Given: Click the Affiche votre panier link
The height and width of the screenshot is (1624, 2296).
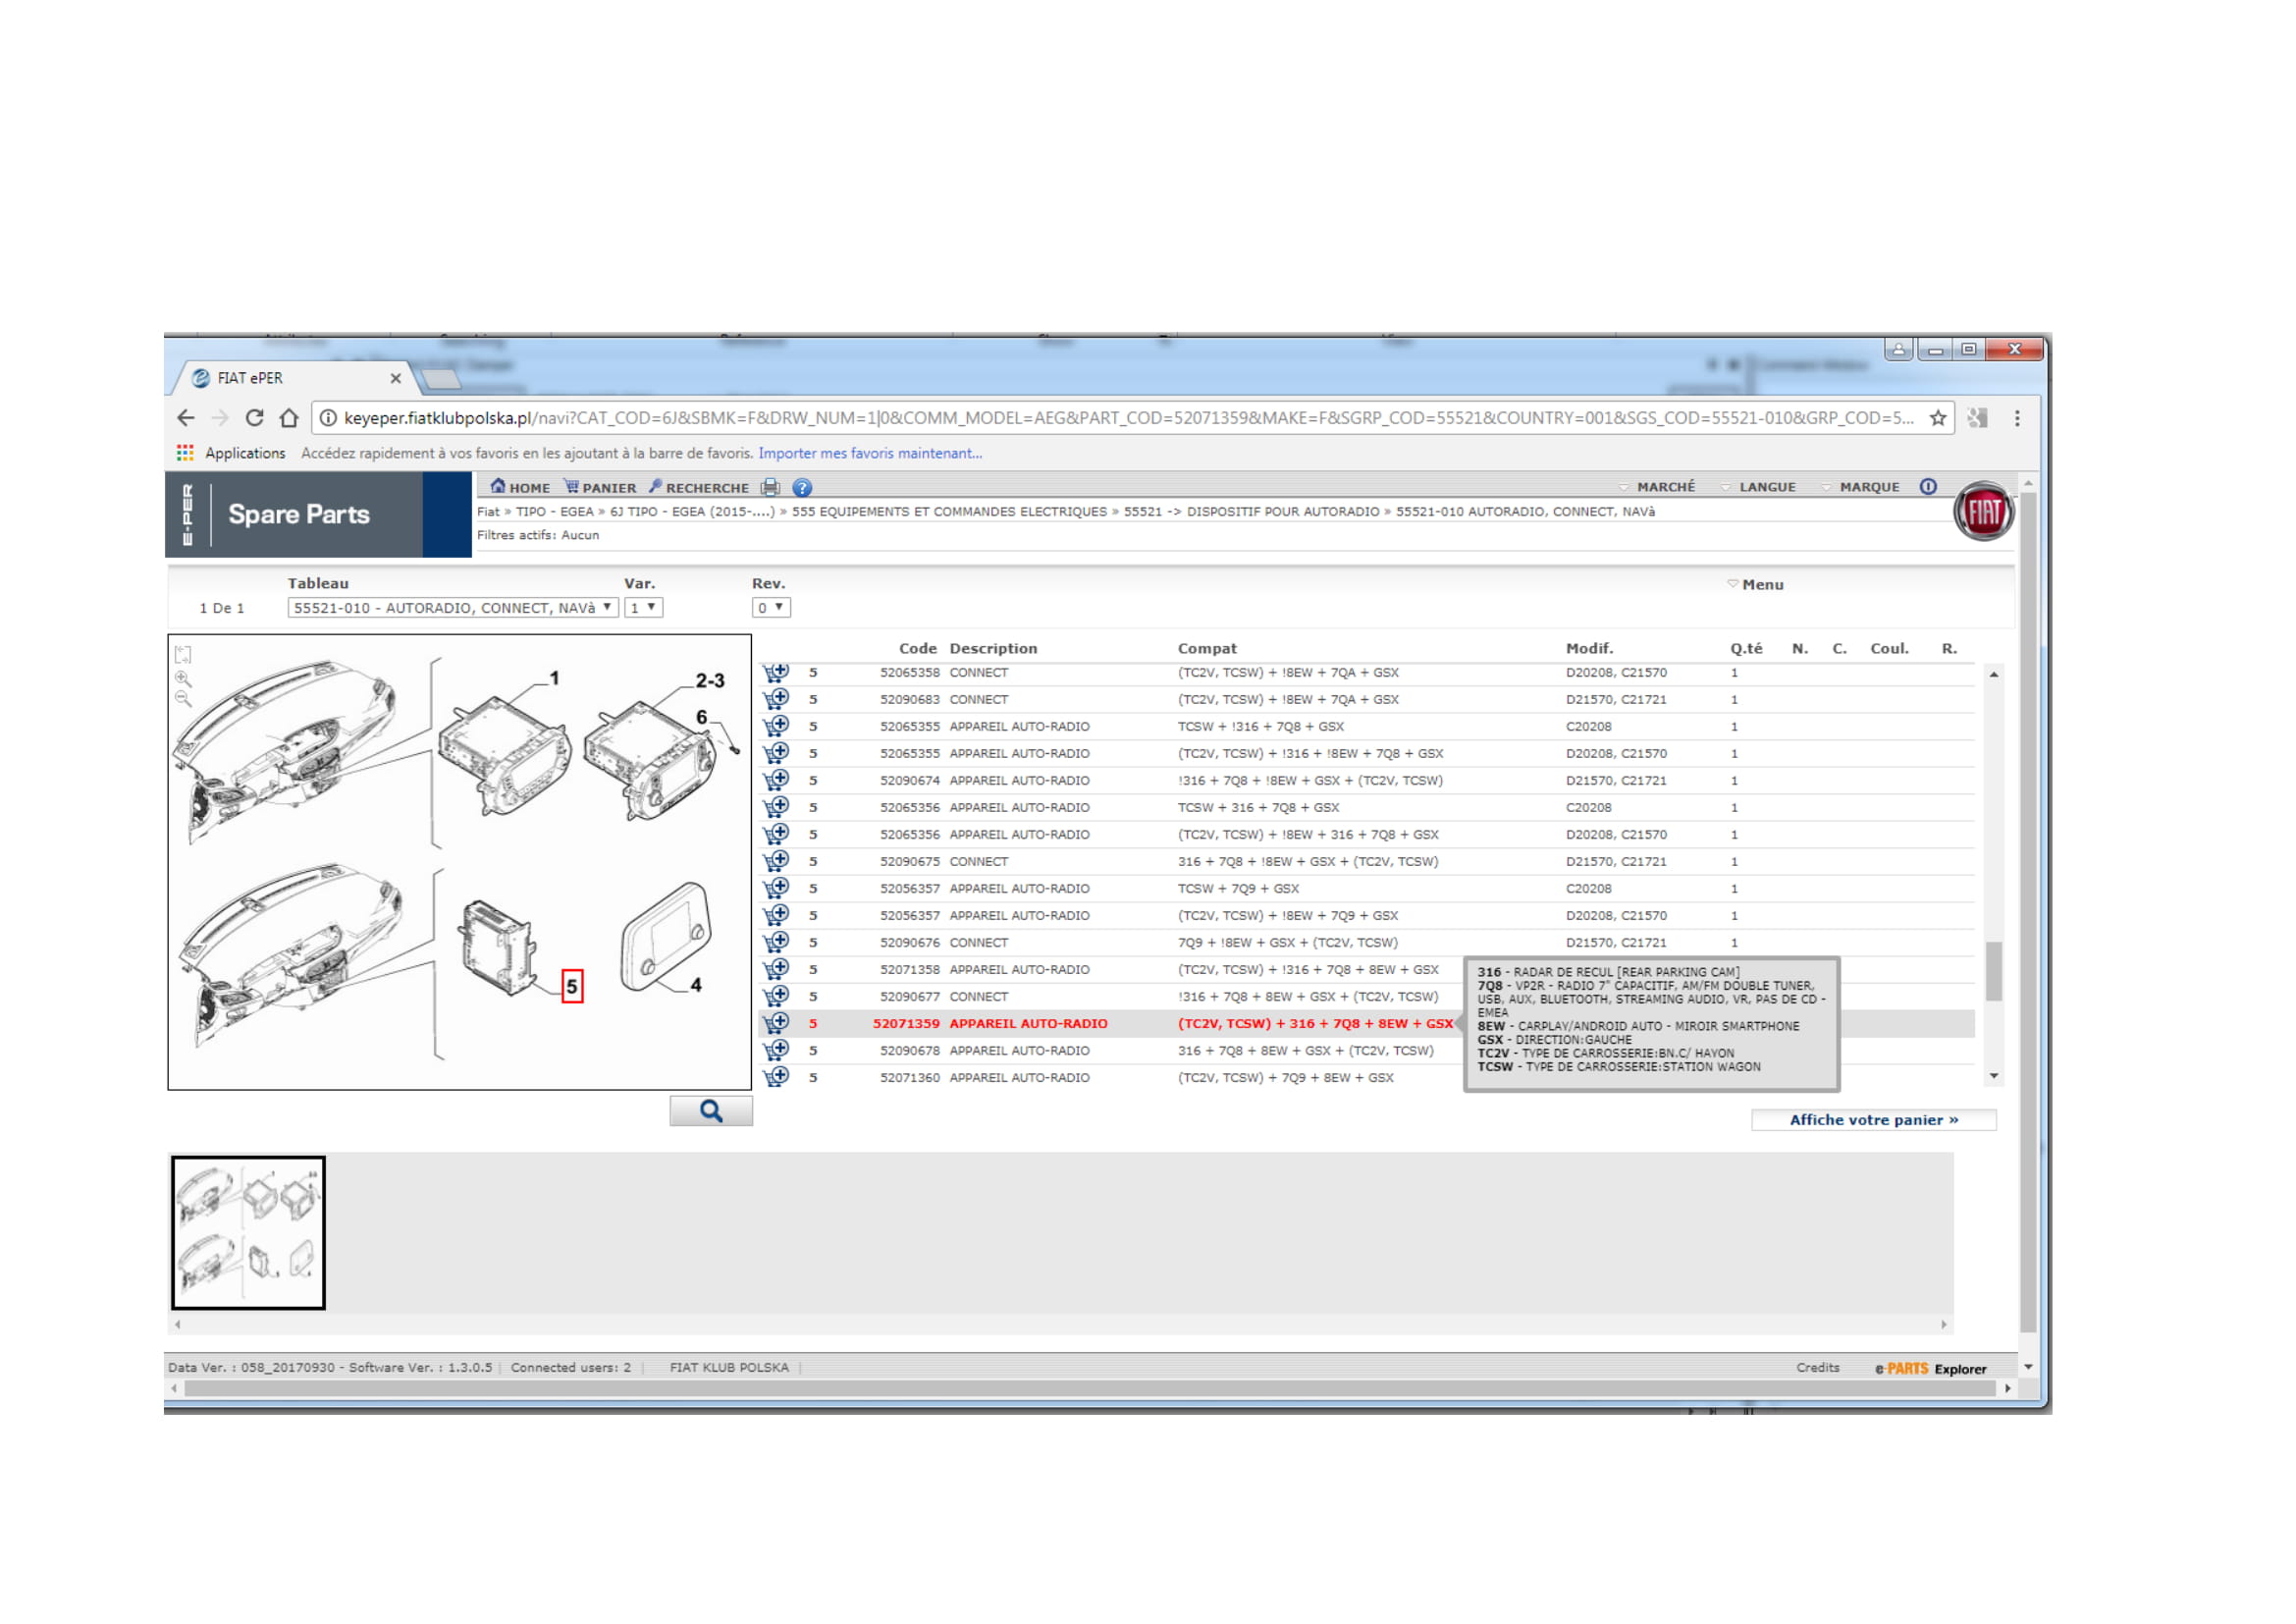Looking at the screenshot, I should pyautogui.click(x=1873, y=1120).
